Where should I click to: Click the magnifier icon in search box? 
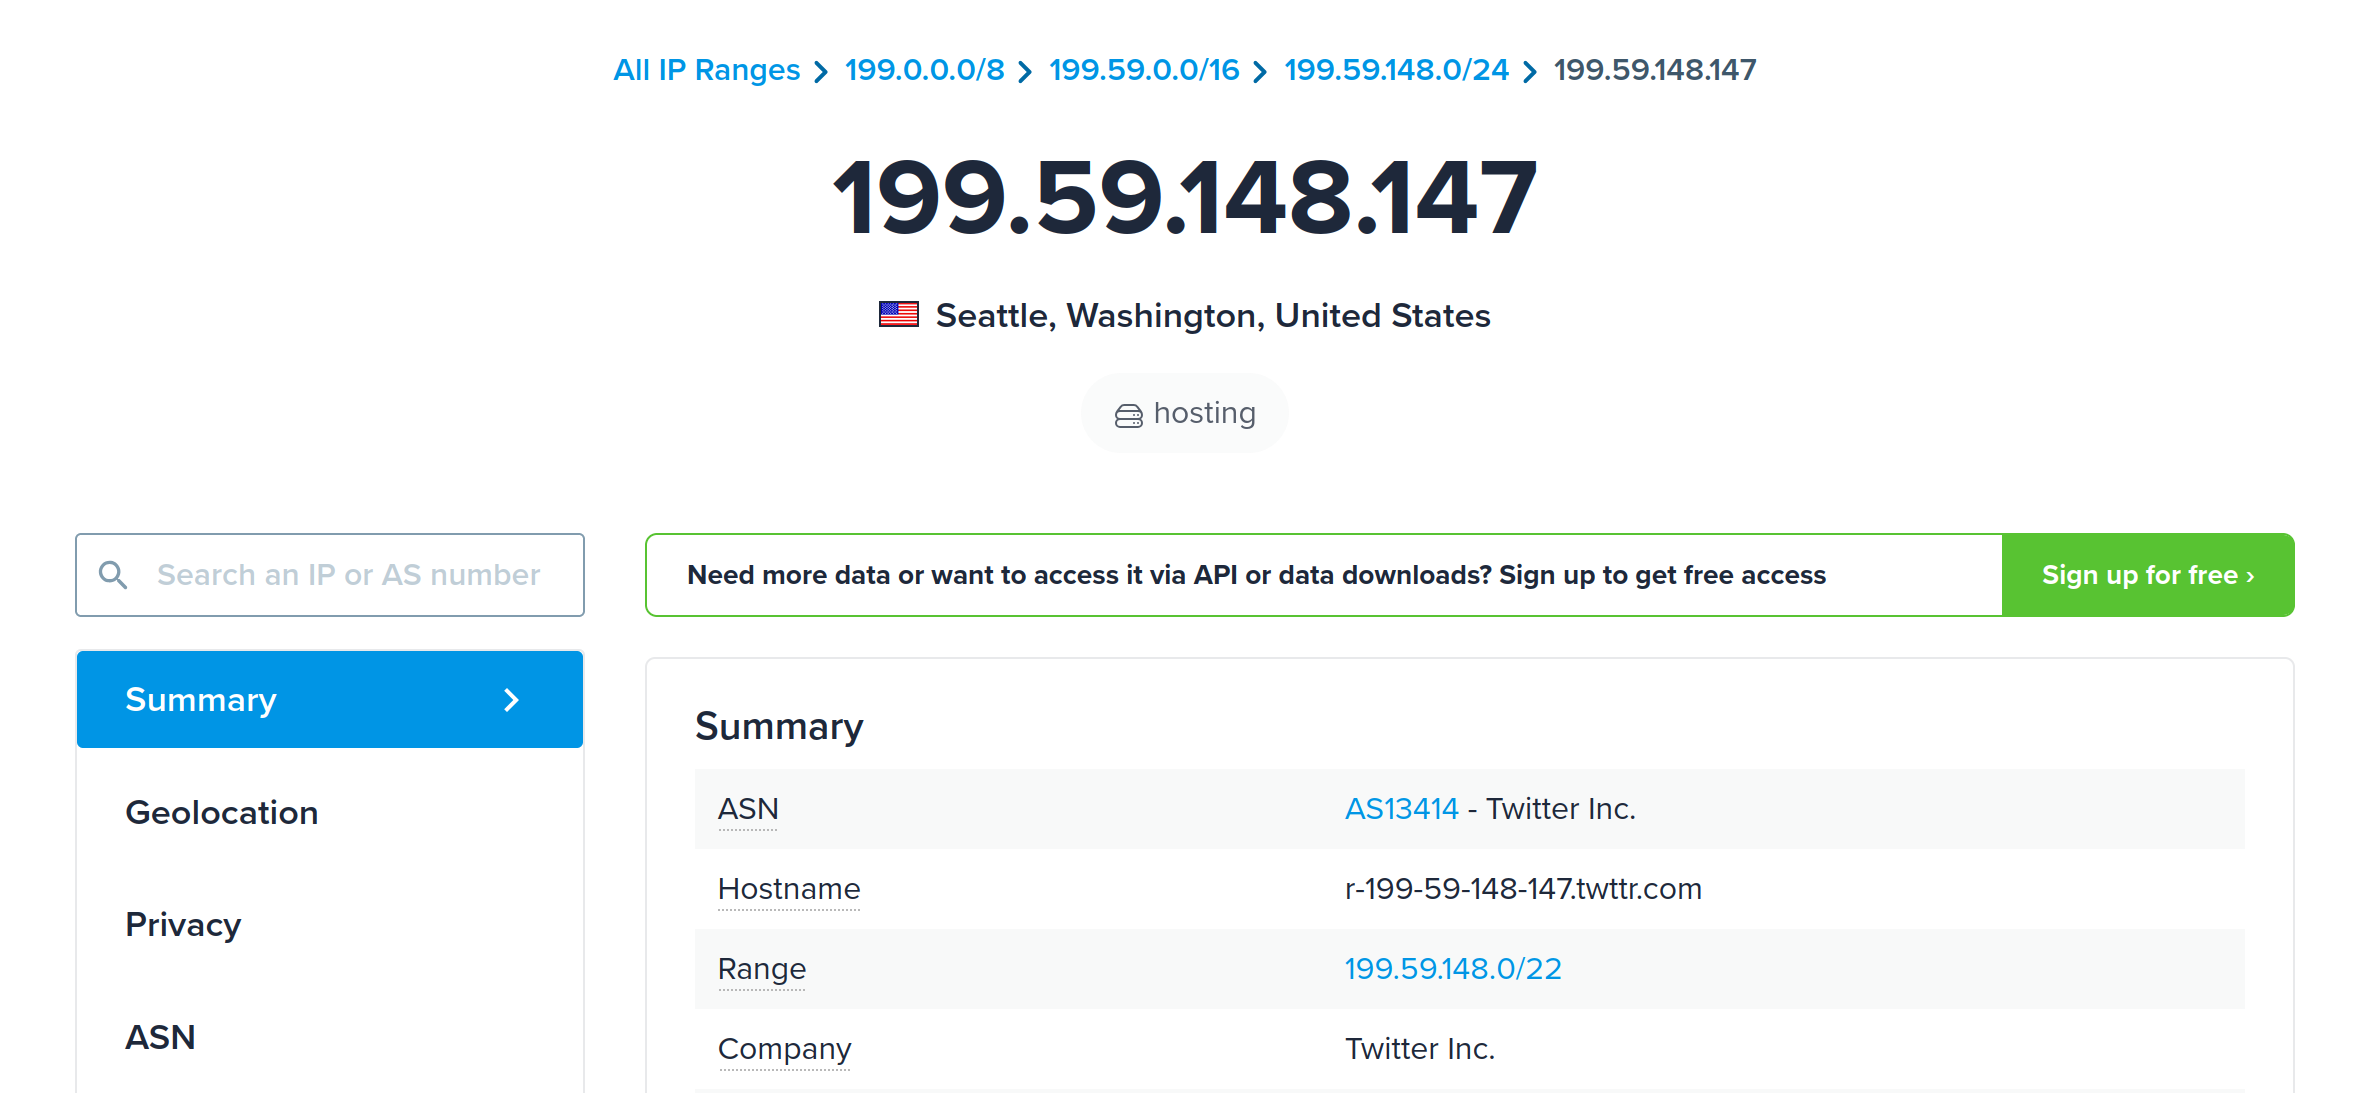113,575
